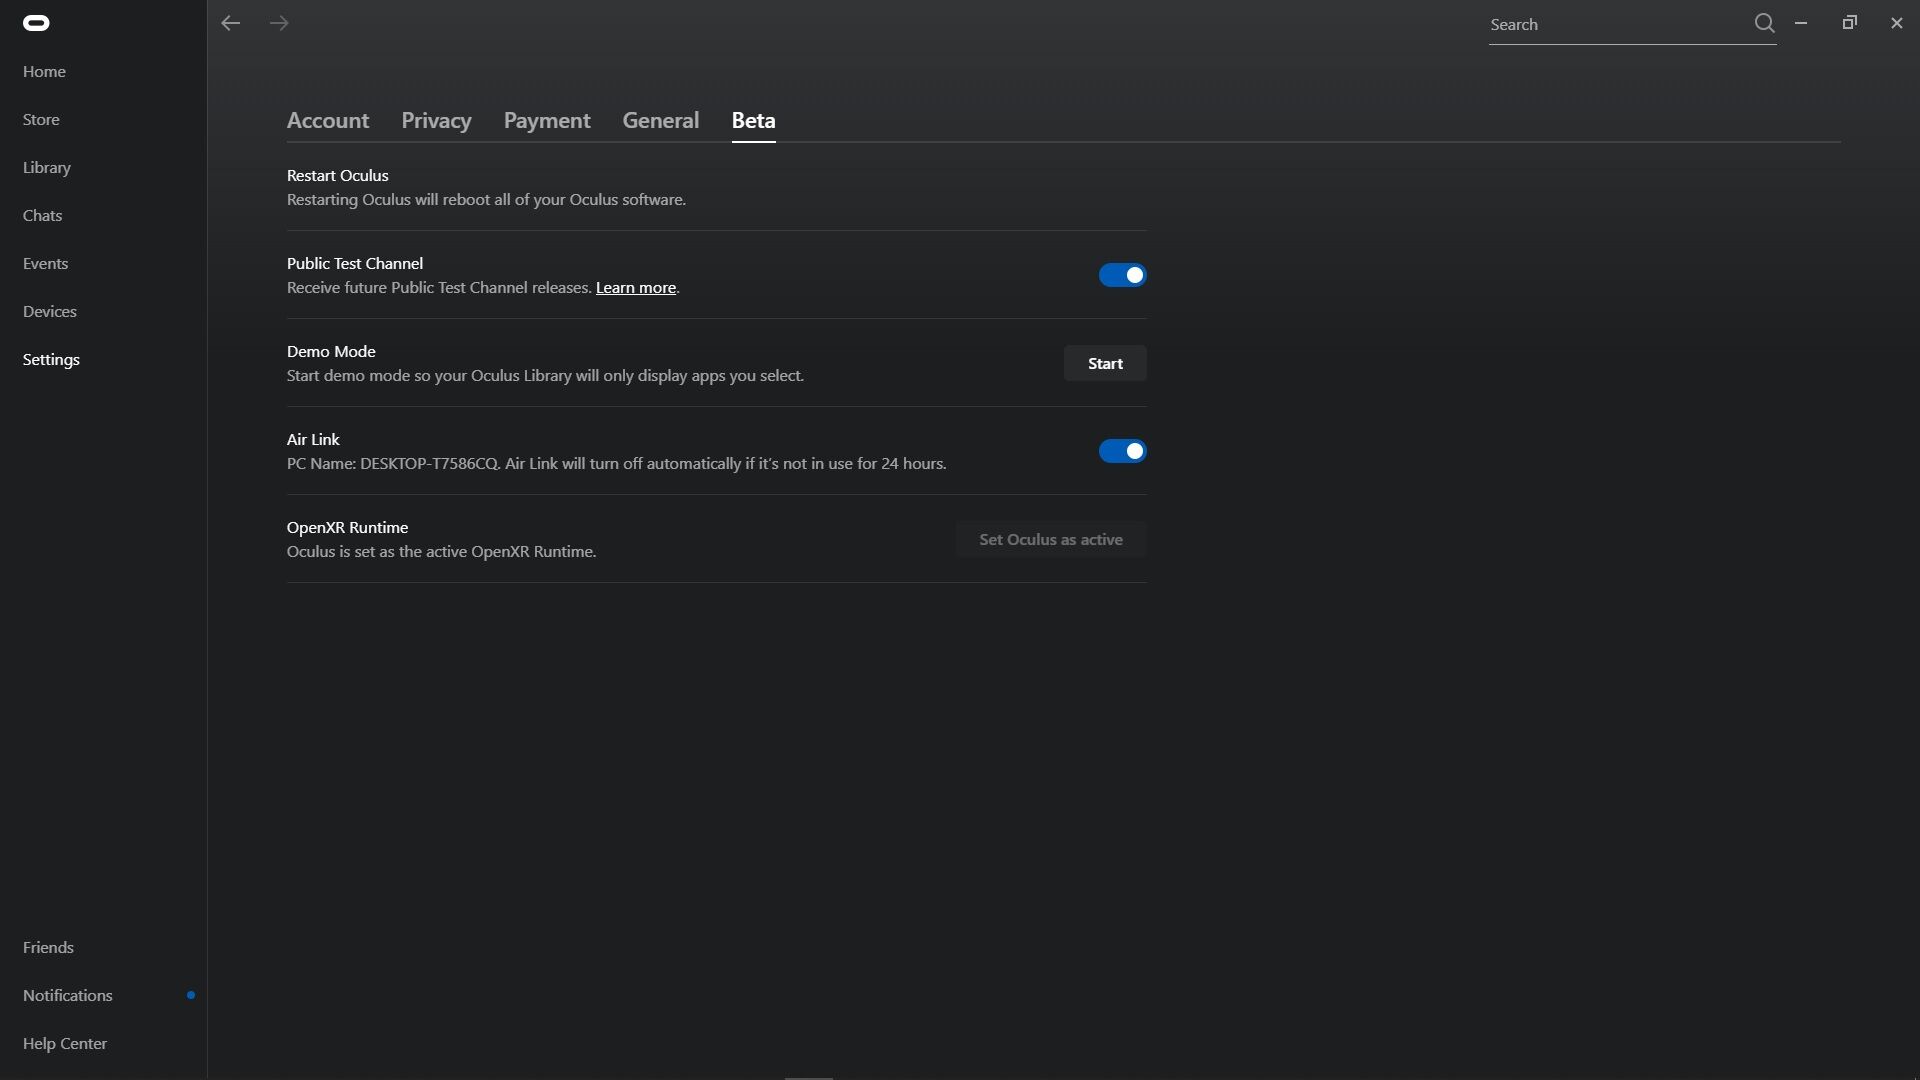Image resolution: width=1920 pixels, height=1080 pixels.
Task: Open the Privacy tab
Action: point(436,120)
